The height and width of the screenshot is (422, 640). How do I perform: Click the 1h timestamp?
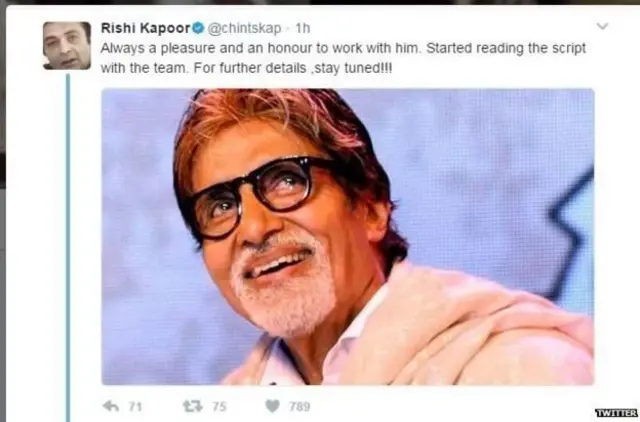[x=303, y=28]
